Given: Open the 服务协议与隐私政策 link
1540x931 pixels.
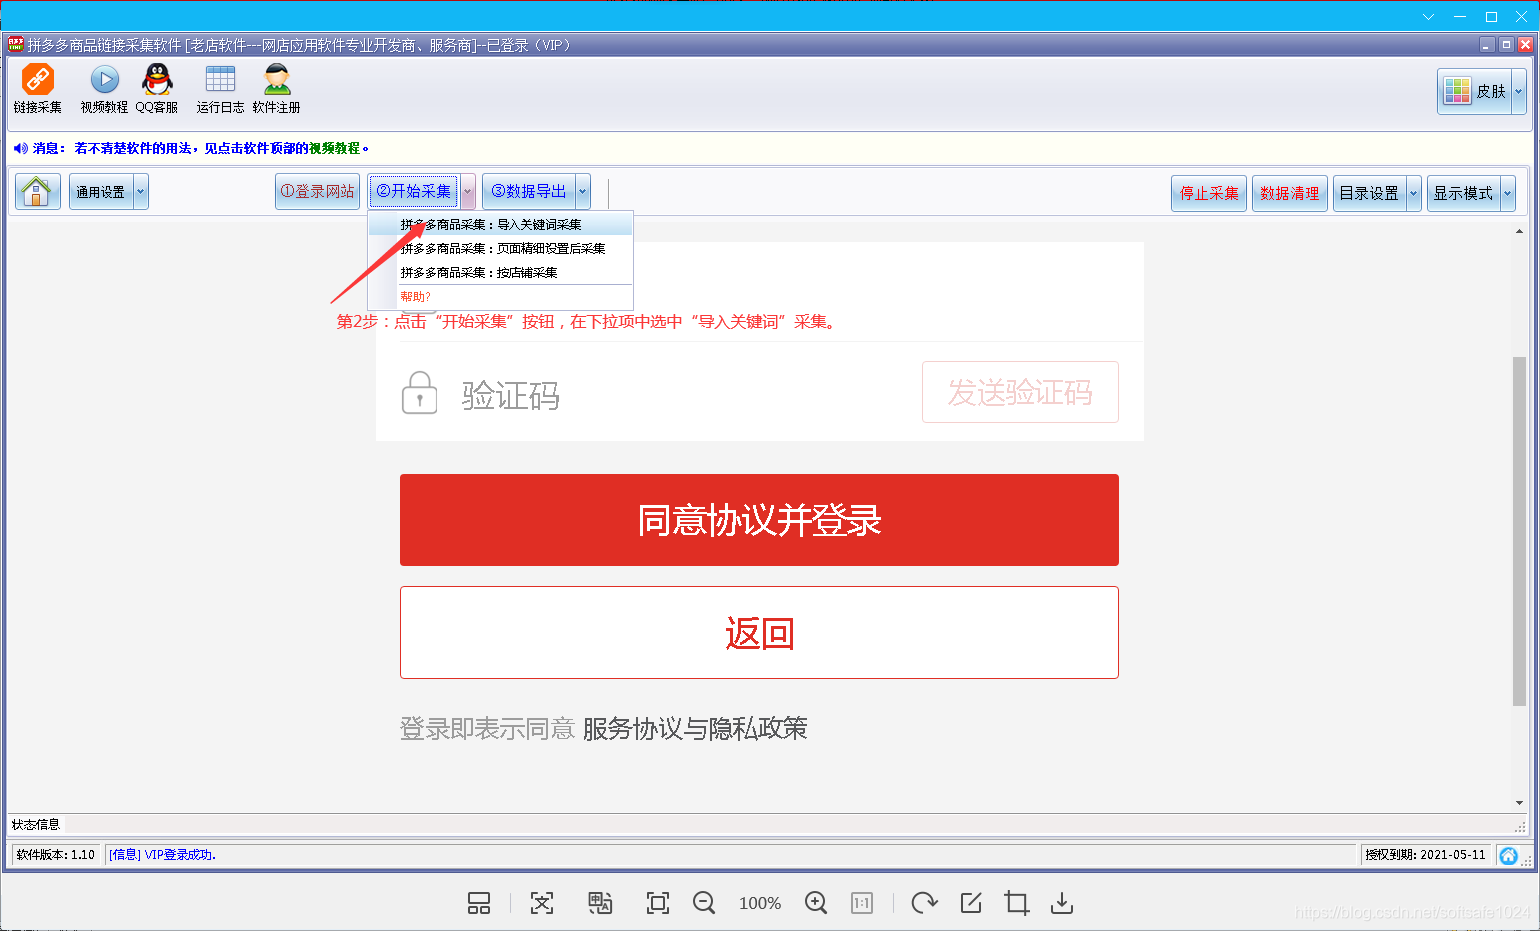Looking at the screenshot, I should click(695, 728).
